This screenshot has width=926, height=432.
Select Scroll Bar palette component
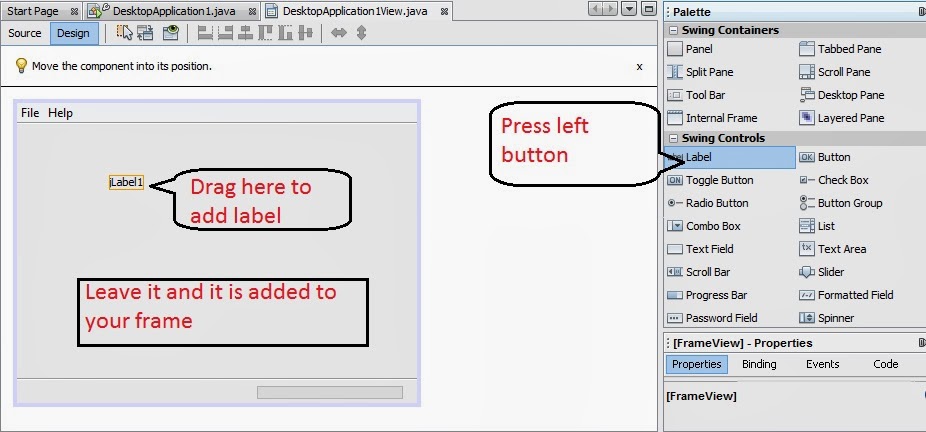tap(698, 272)
